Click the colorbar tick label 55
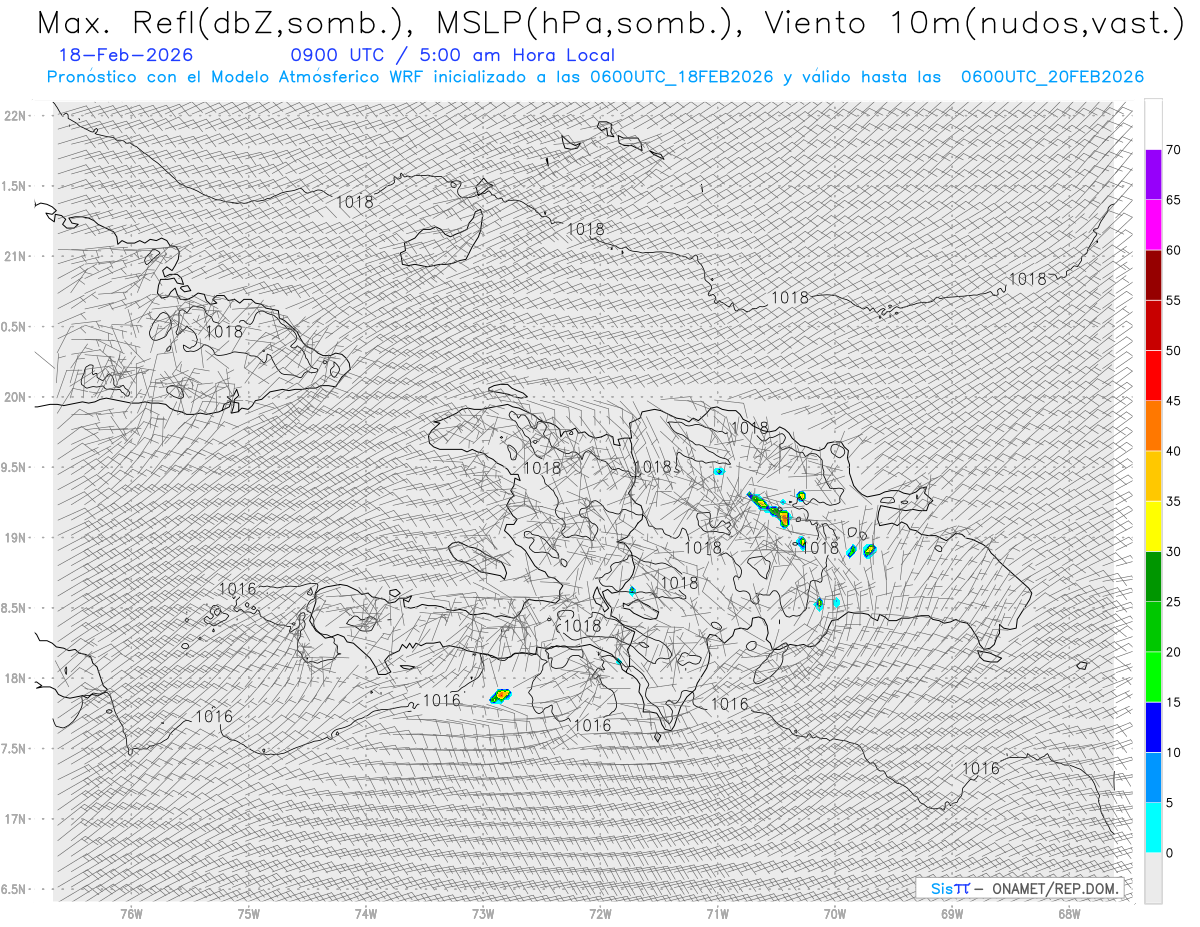This screenshot has height=927, width=1200. [1173, 301]
